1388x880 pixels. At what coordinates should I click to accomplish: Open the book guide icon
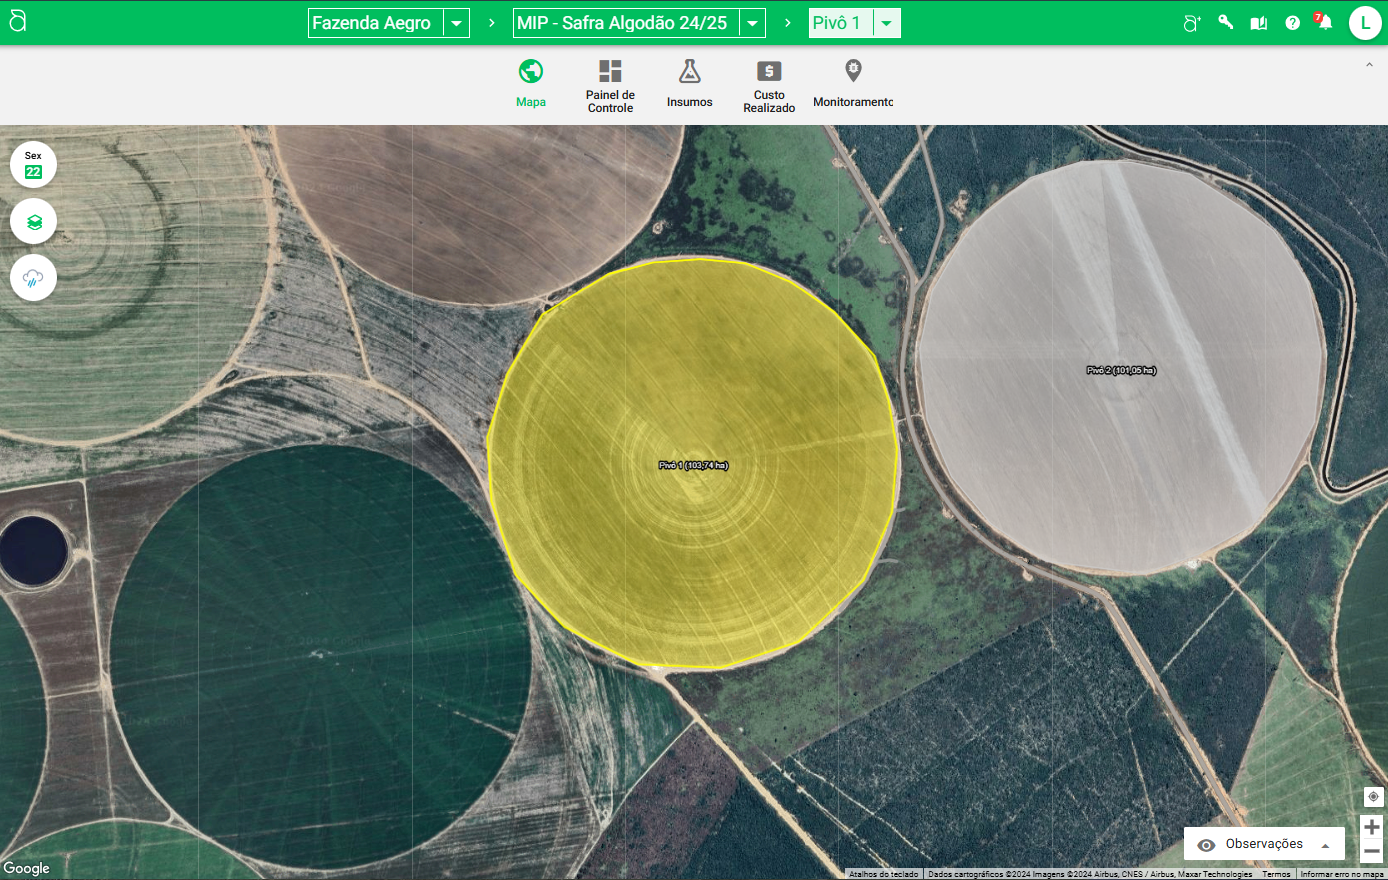coord(1259,23)
